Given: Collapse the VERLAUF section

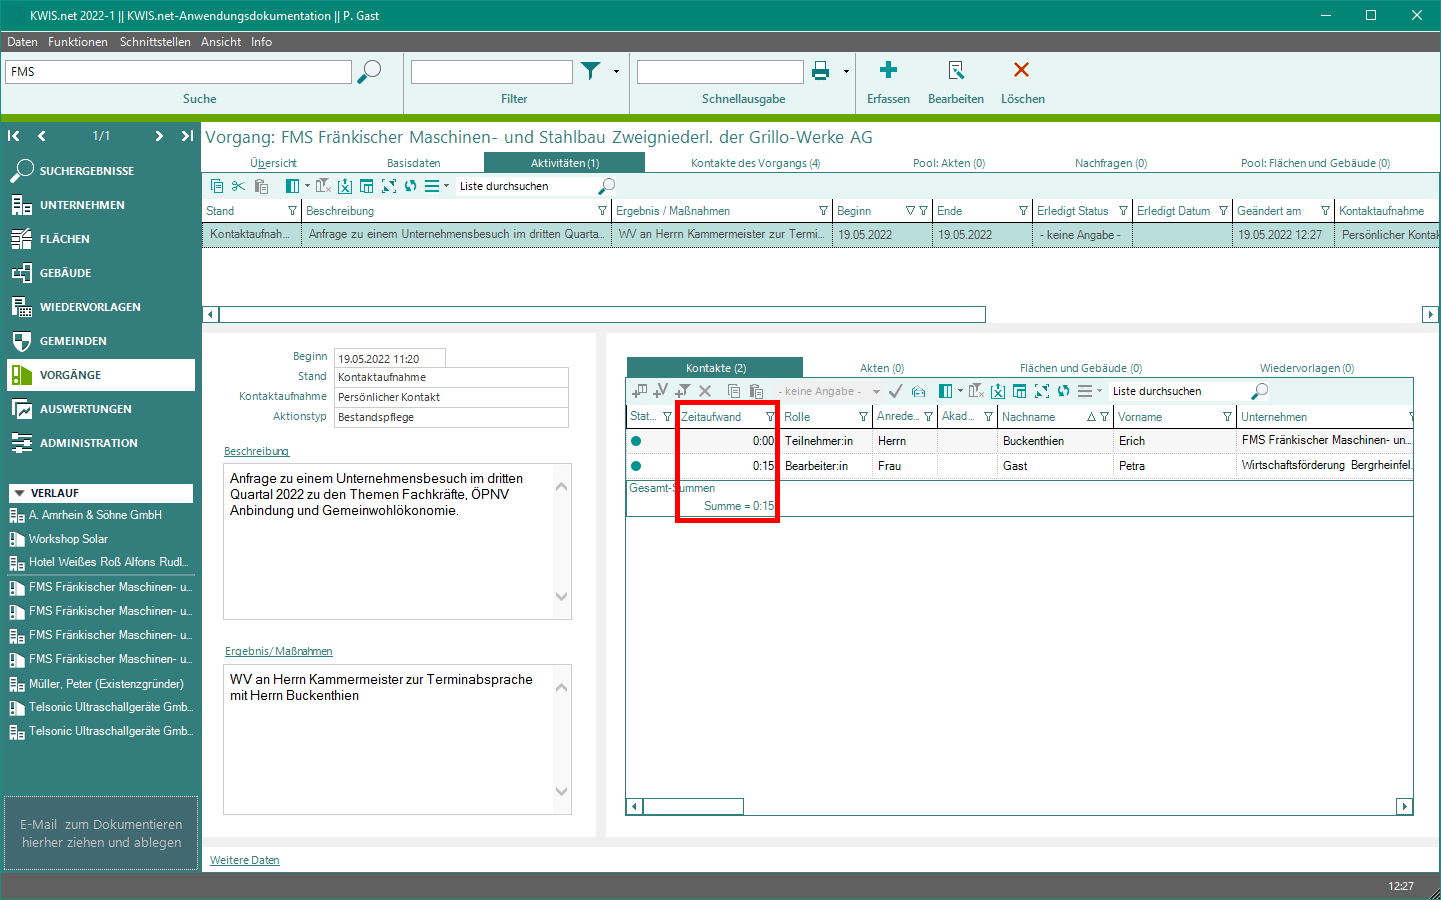Looking at the screenshot, I should point(20,493).
